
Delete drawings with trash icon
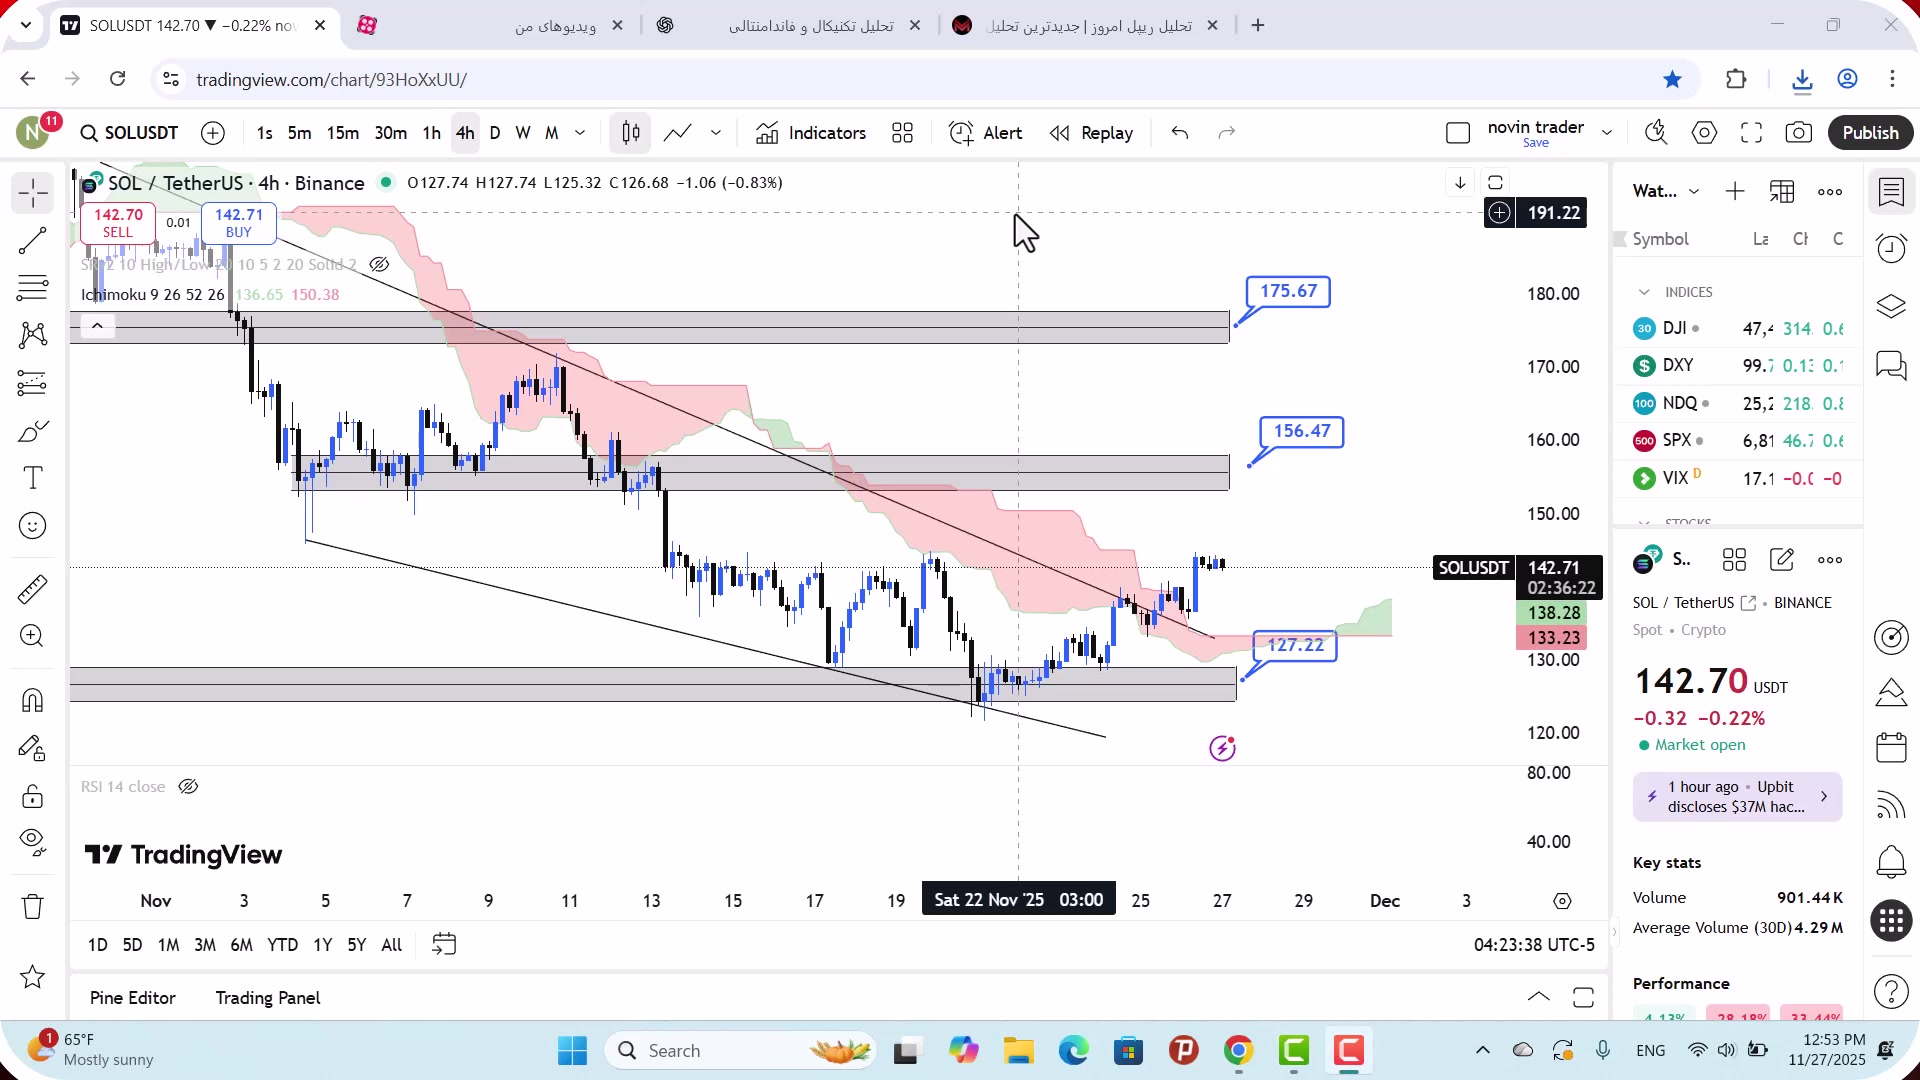click(x=33, y=907)
